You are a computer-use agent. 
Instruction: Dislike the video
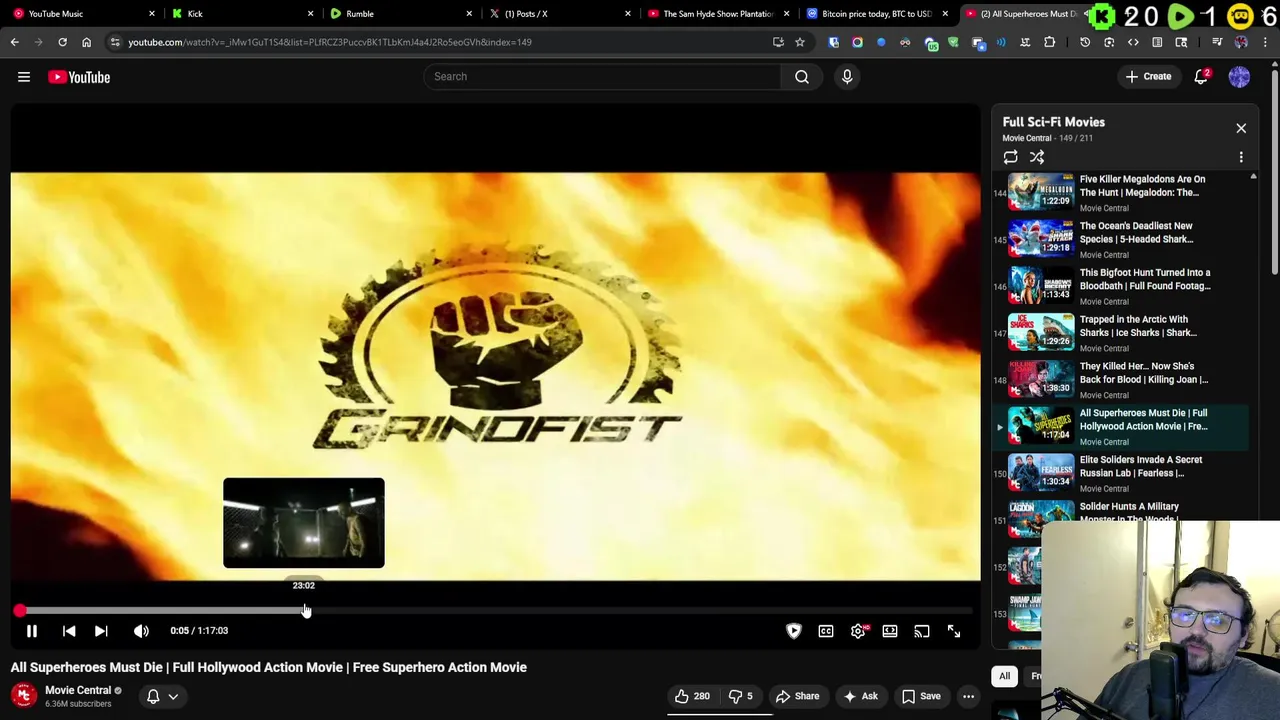point(741,696)
